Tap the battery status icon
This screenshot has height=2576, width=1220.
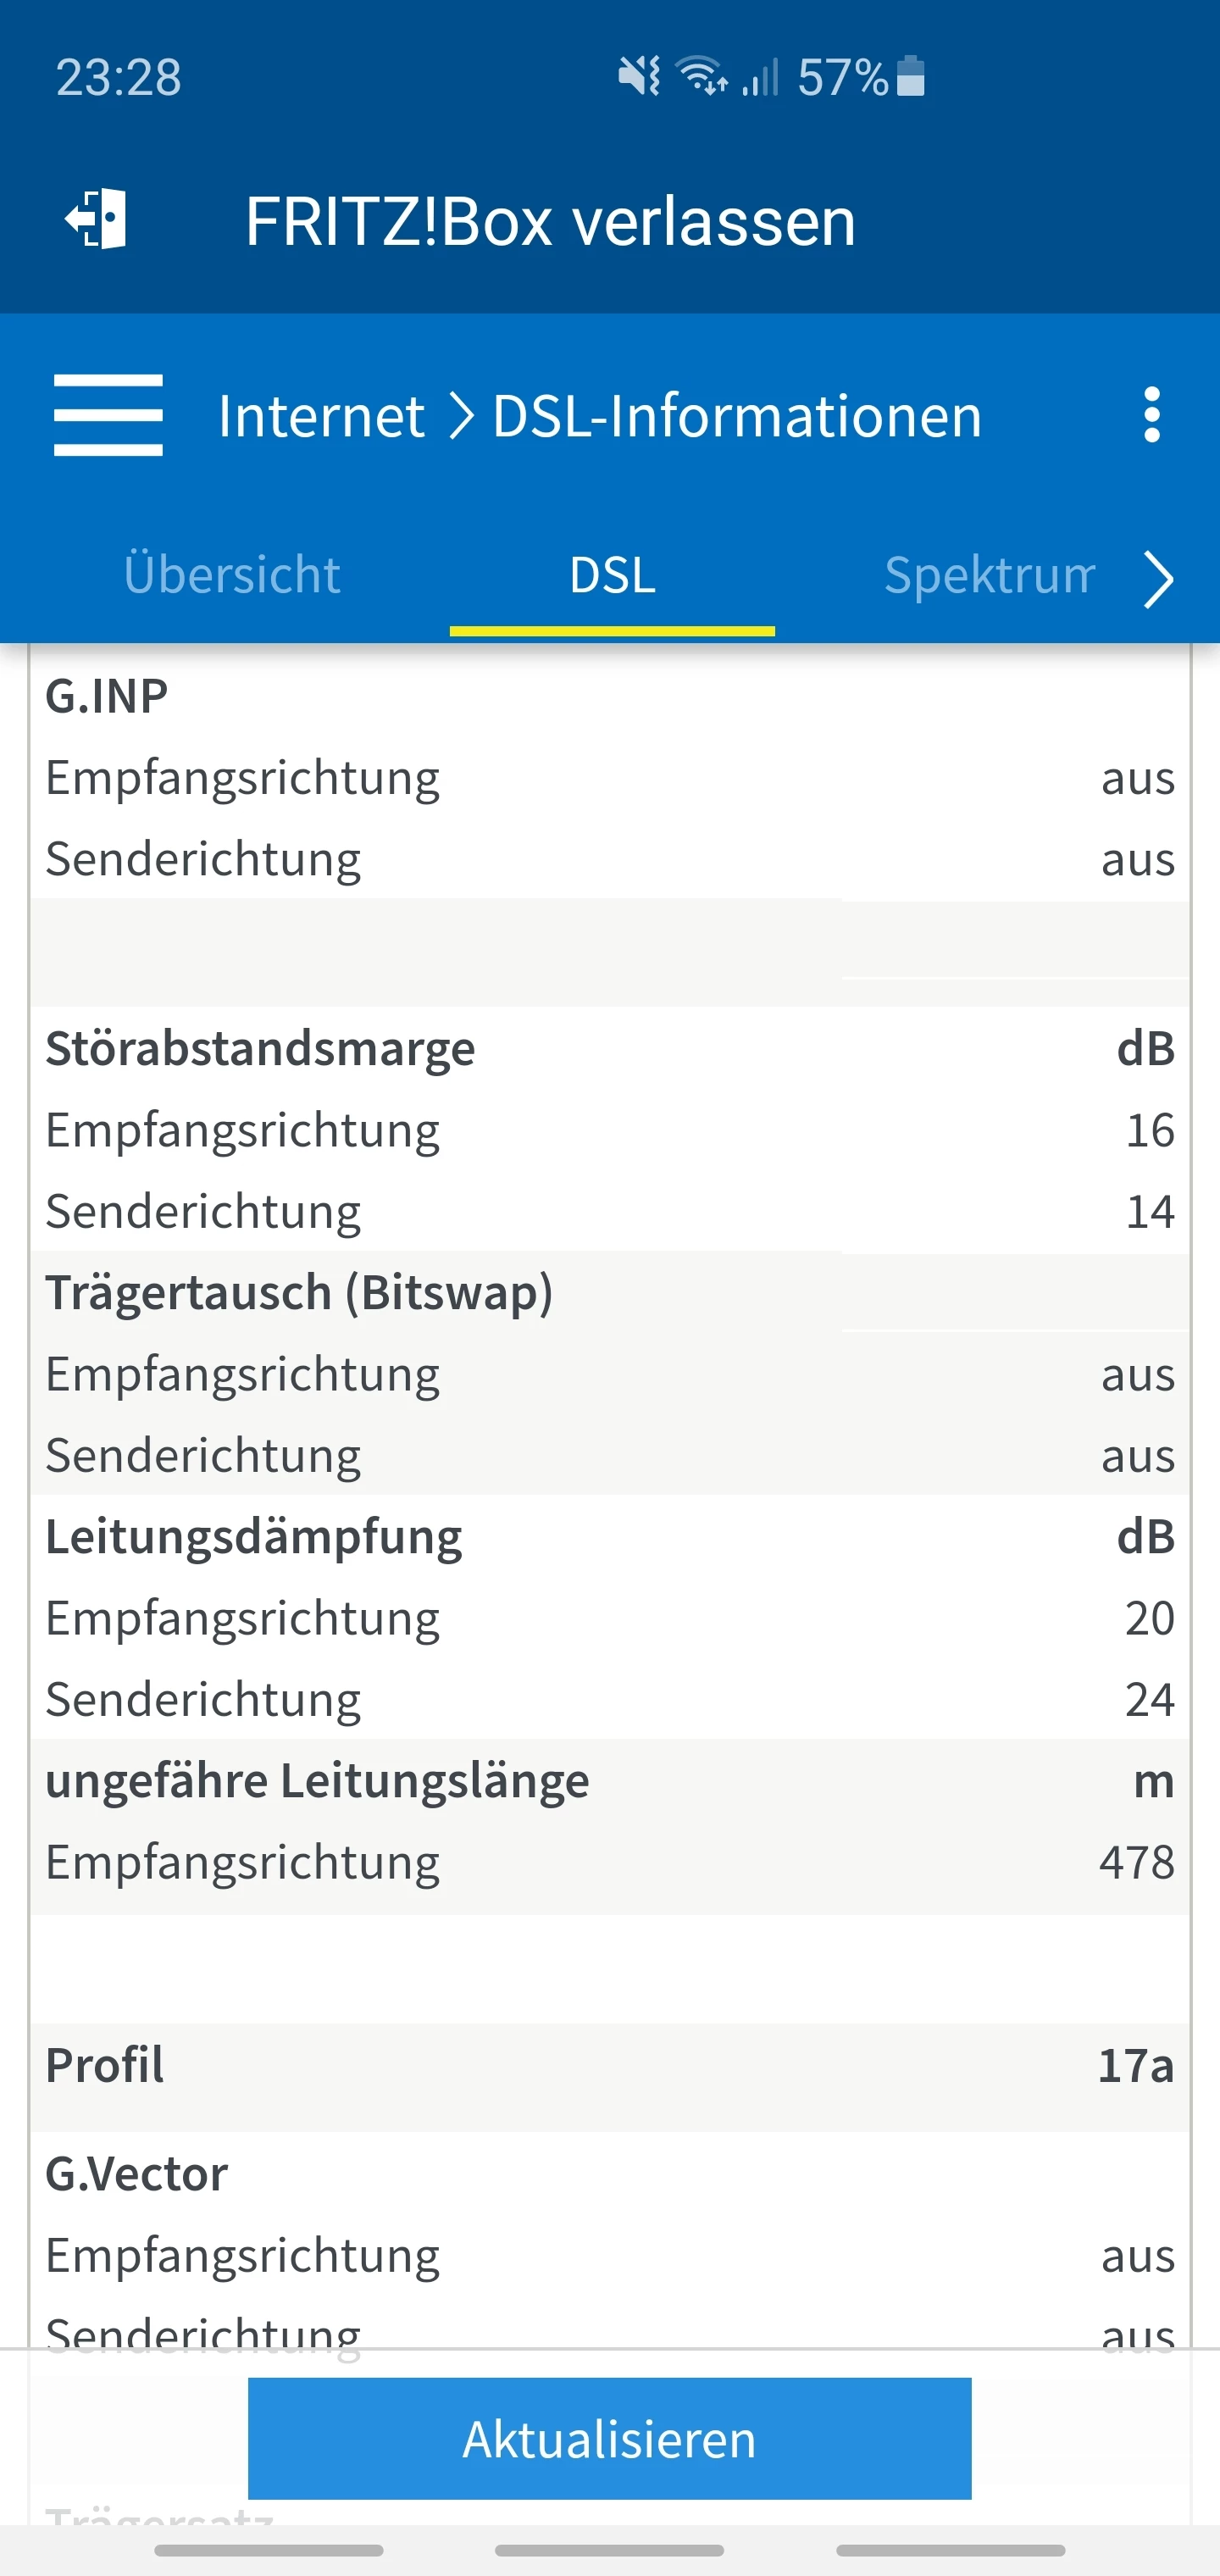pos(910,76)
